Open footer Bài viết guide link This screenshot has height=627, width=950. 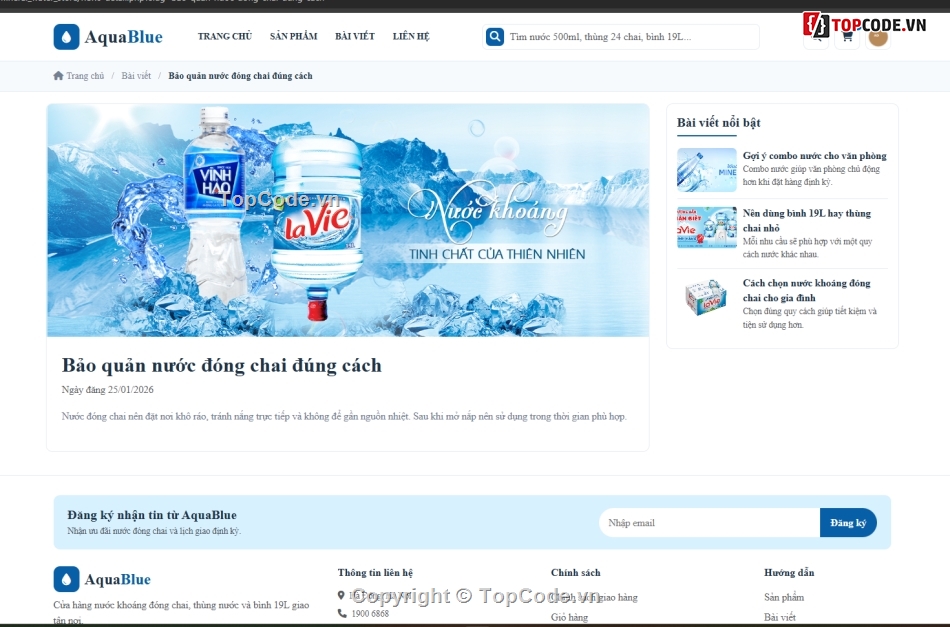click(x=780, y=617)
